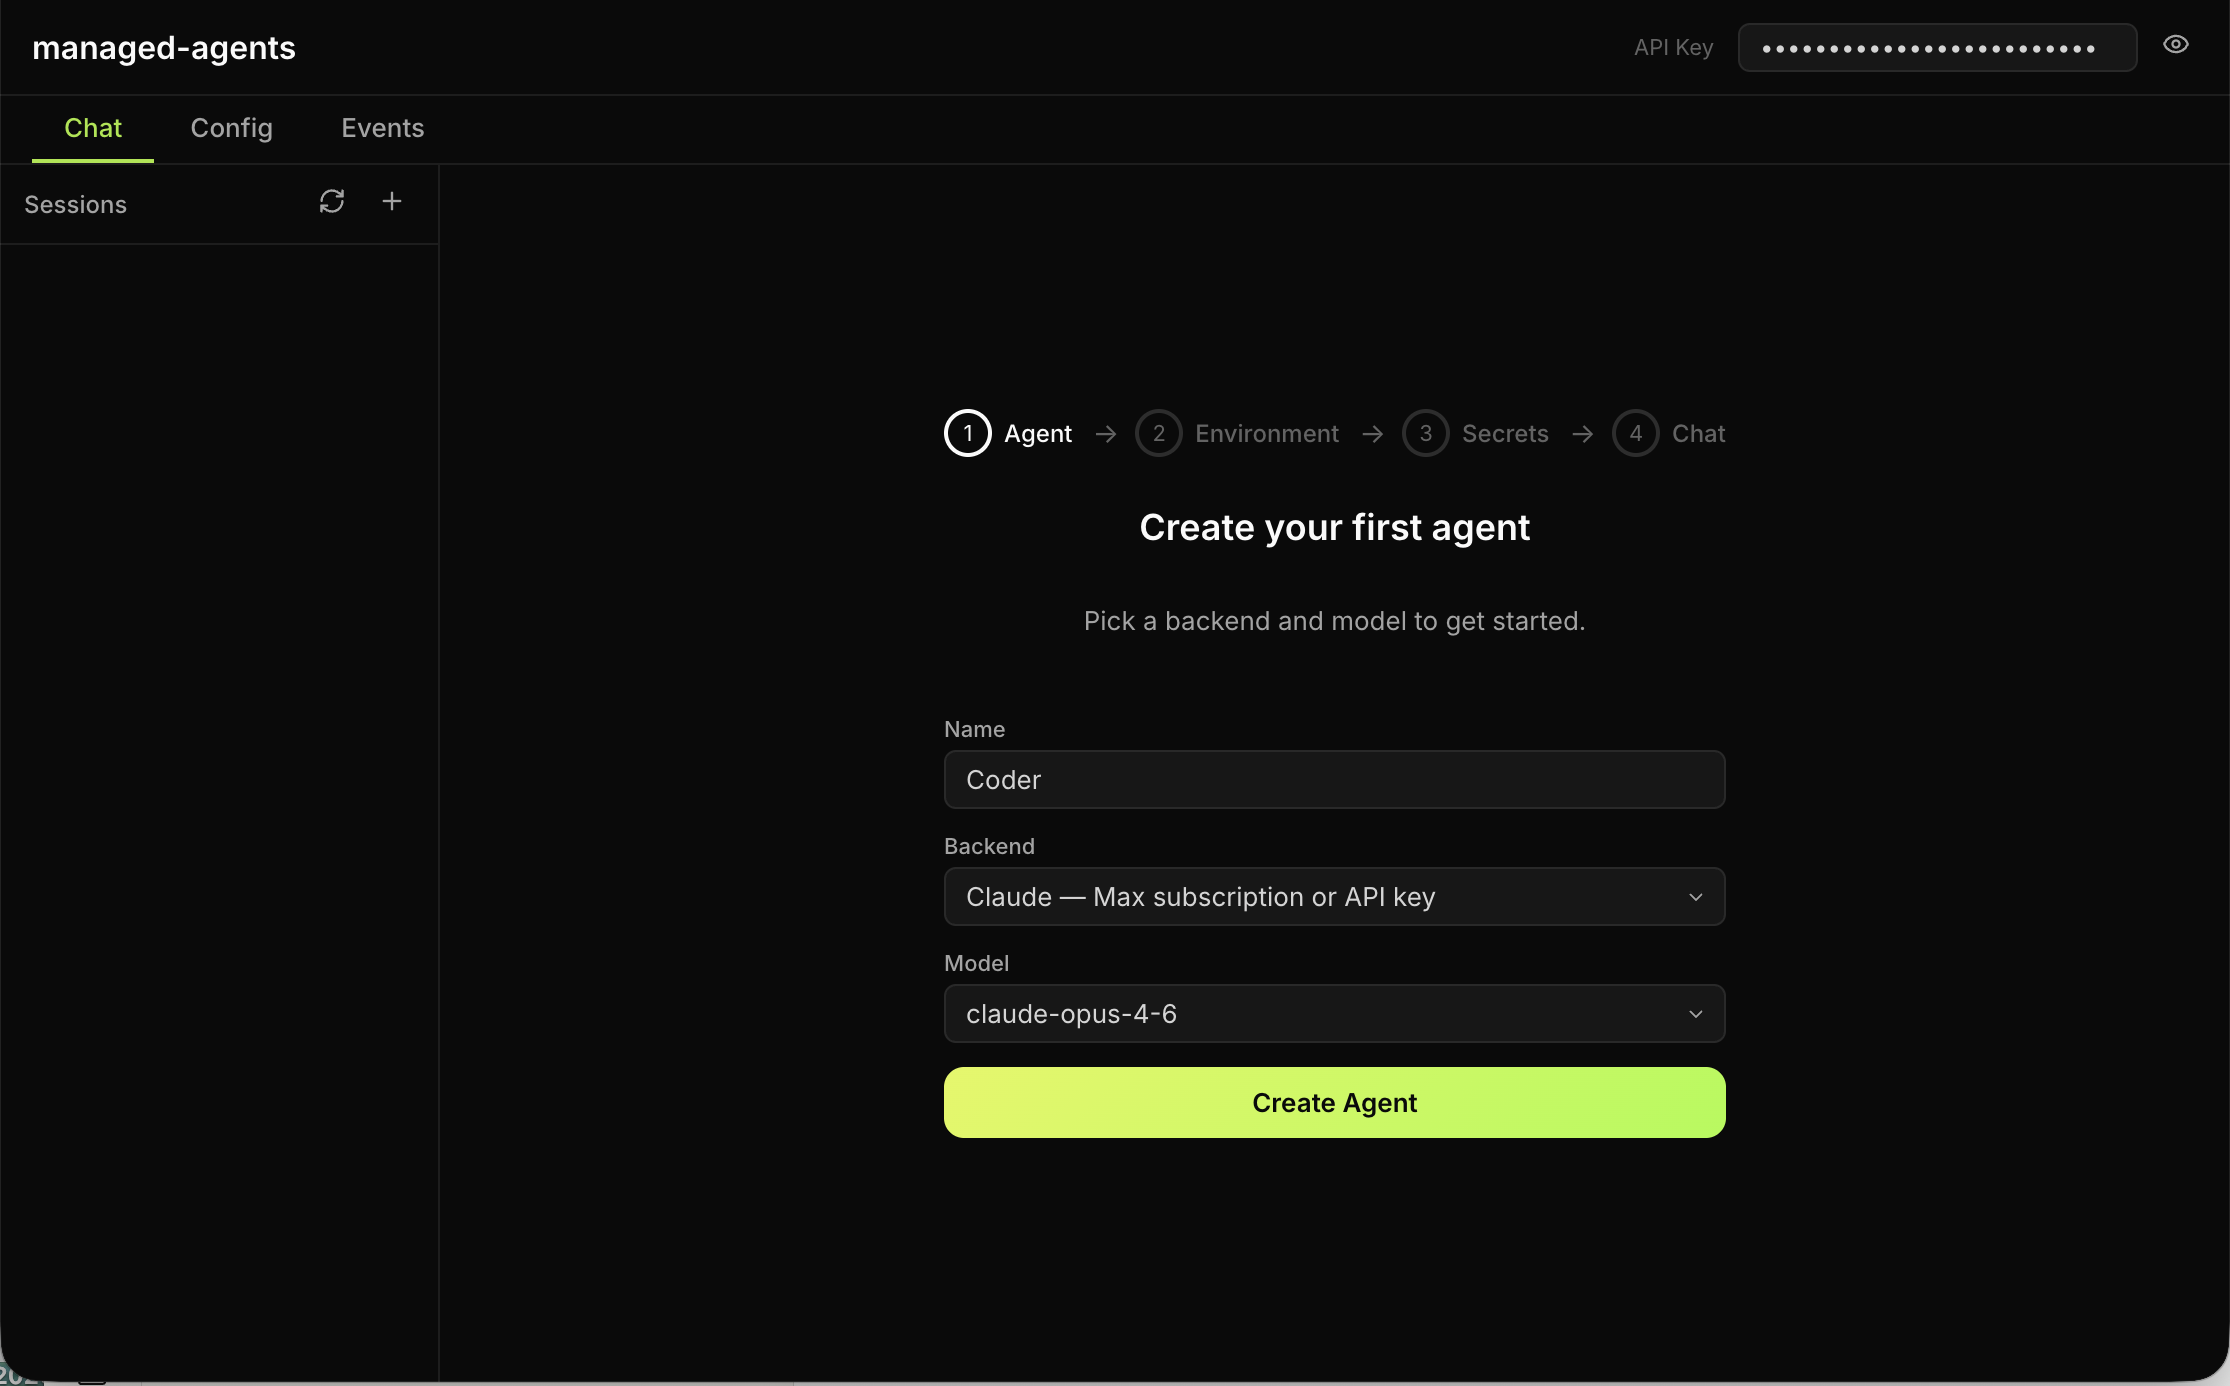
Task: Reveal the API Key with the eye toggle
Action: point(2176,44)
